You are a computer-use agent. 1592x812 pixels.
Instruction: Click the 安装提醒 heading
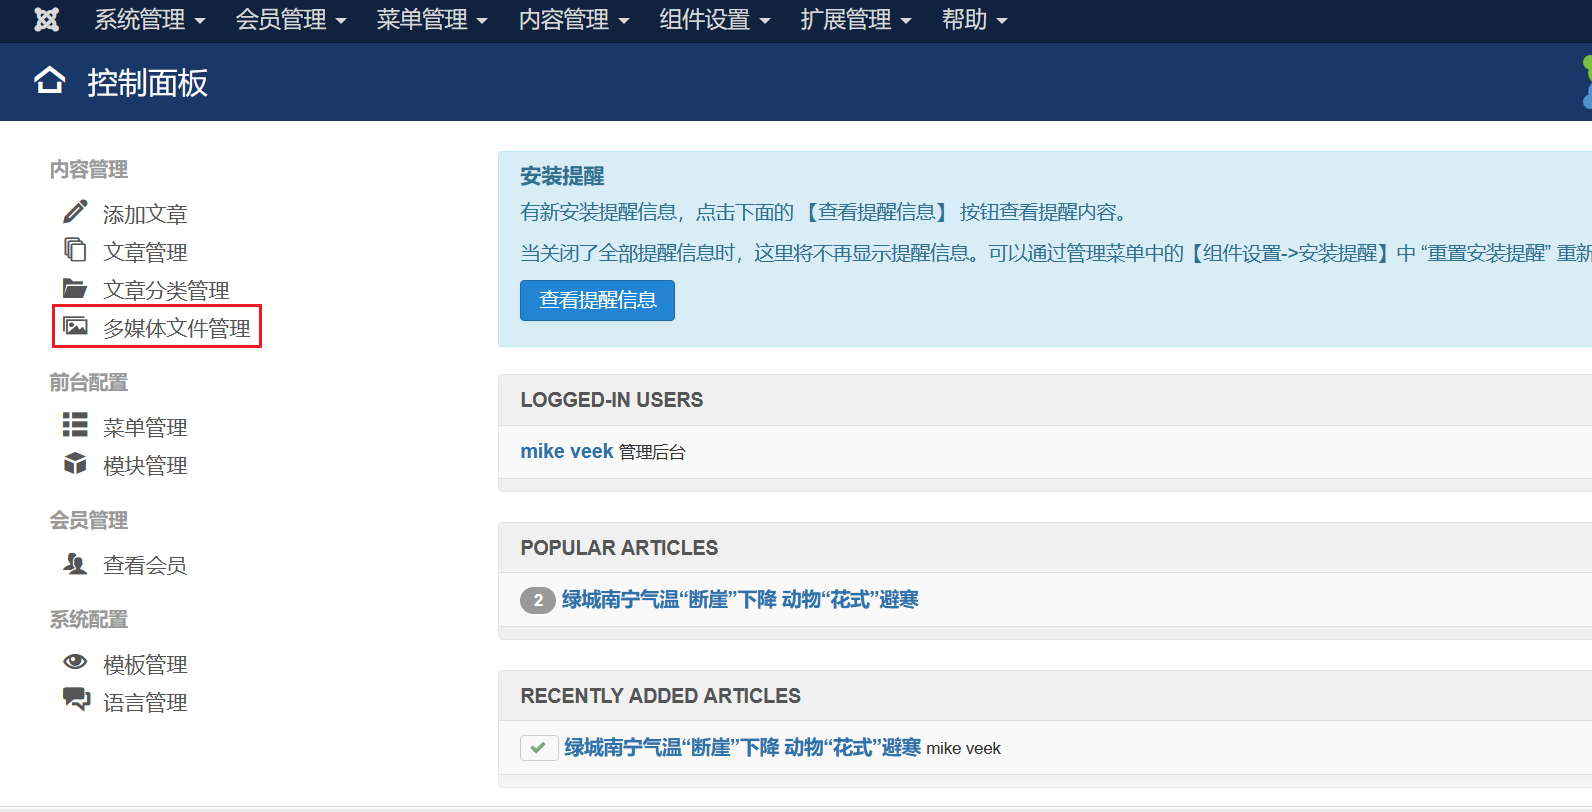click(x=562, y=176)
